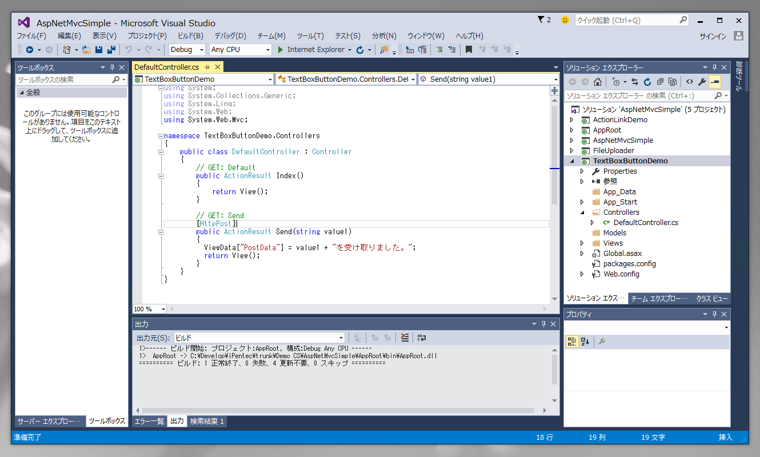This screenshot has height=457, width=760.
Task: Click Pending Changes Filter clock icon
Action: point(616,82)
